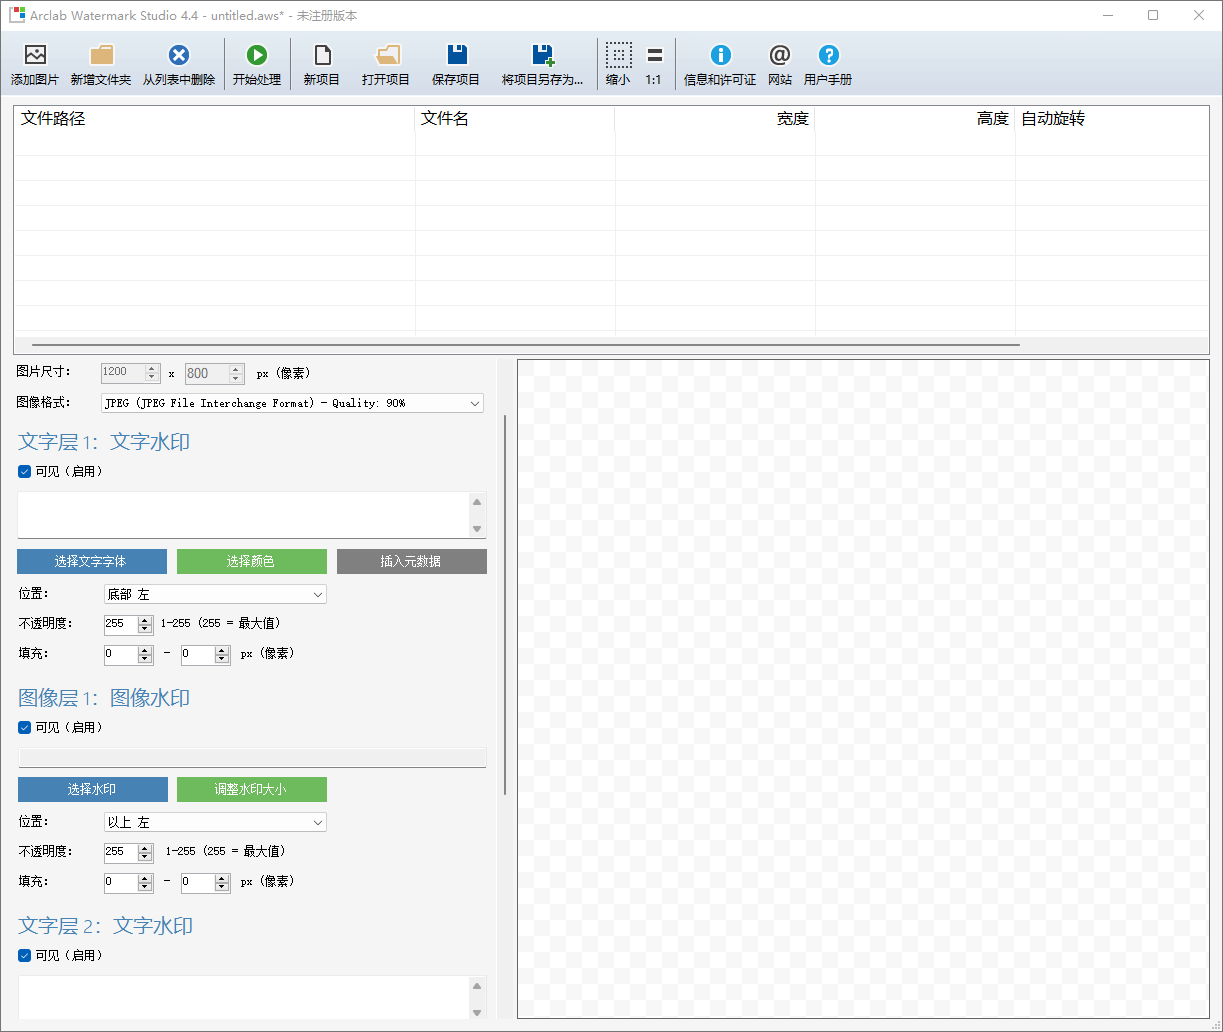The width and height of the screenshot is (1223, 1032).
Task: Click 文字层 2 watermark text box
Action: pos(243,998)
